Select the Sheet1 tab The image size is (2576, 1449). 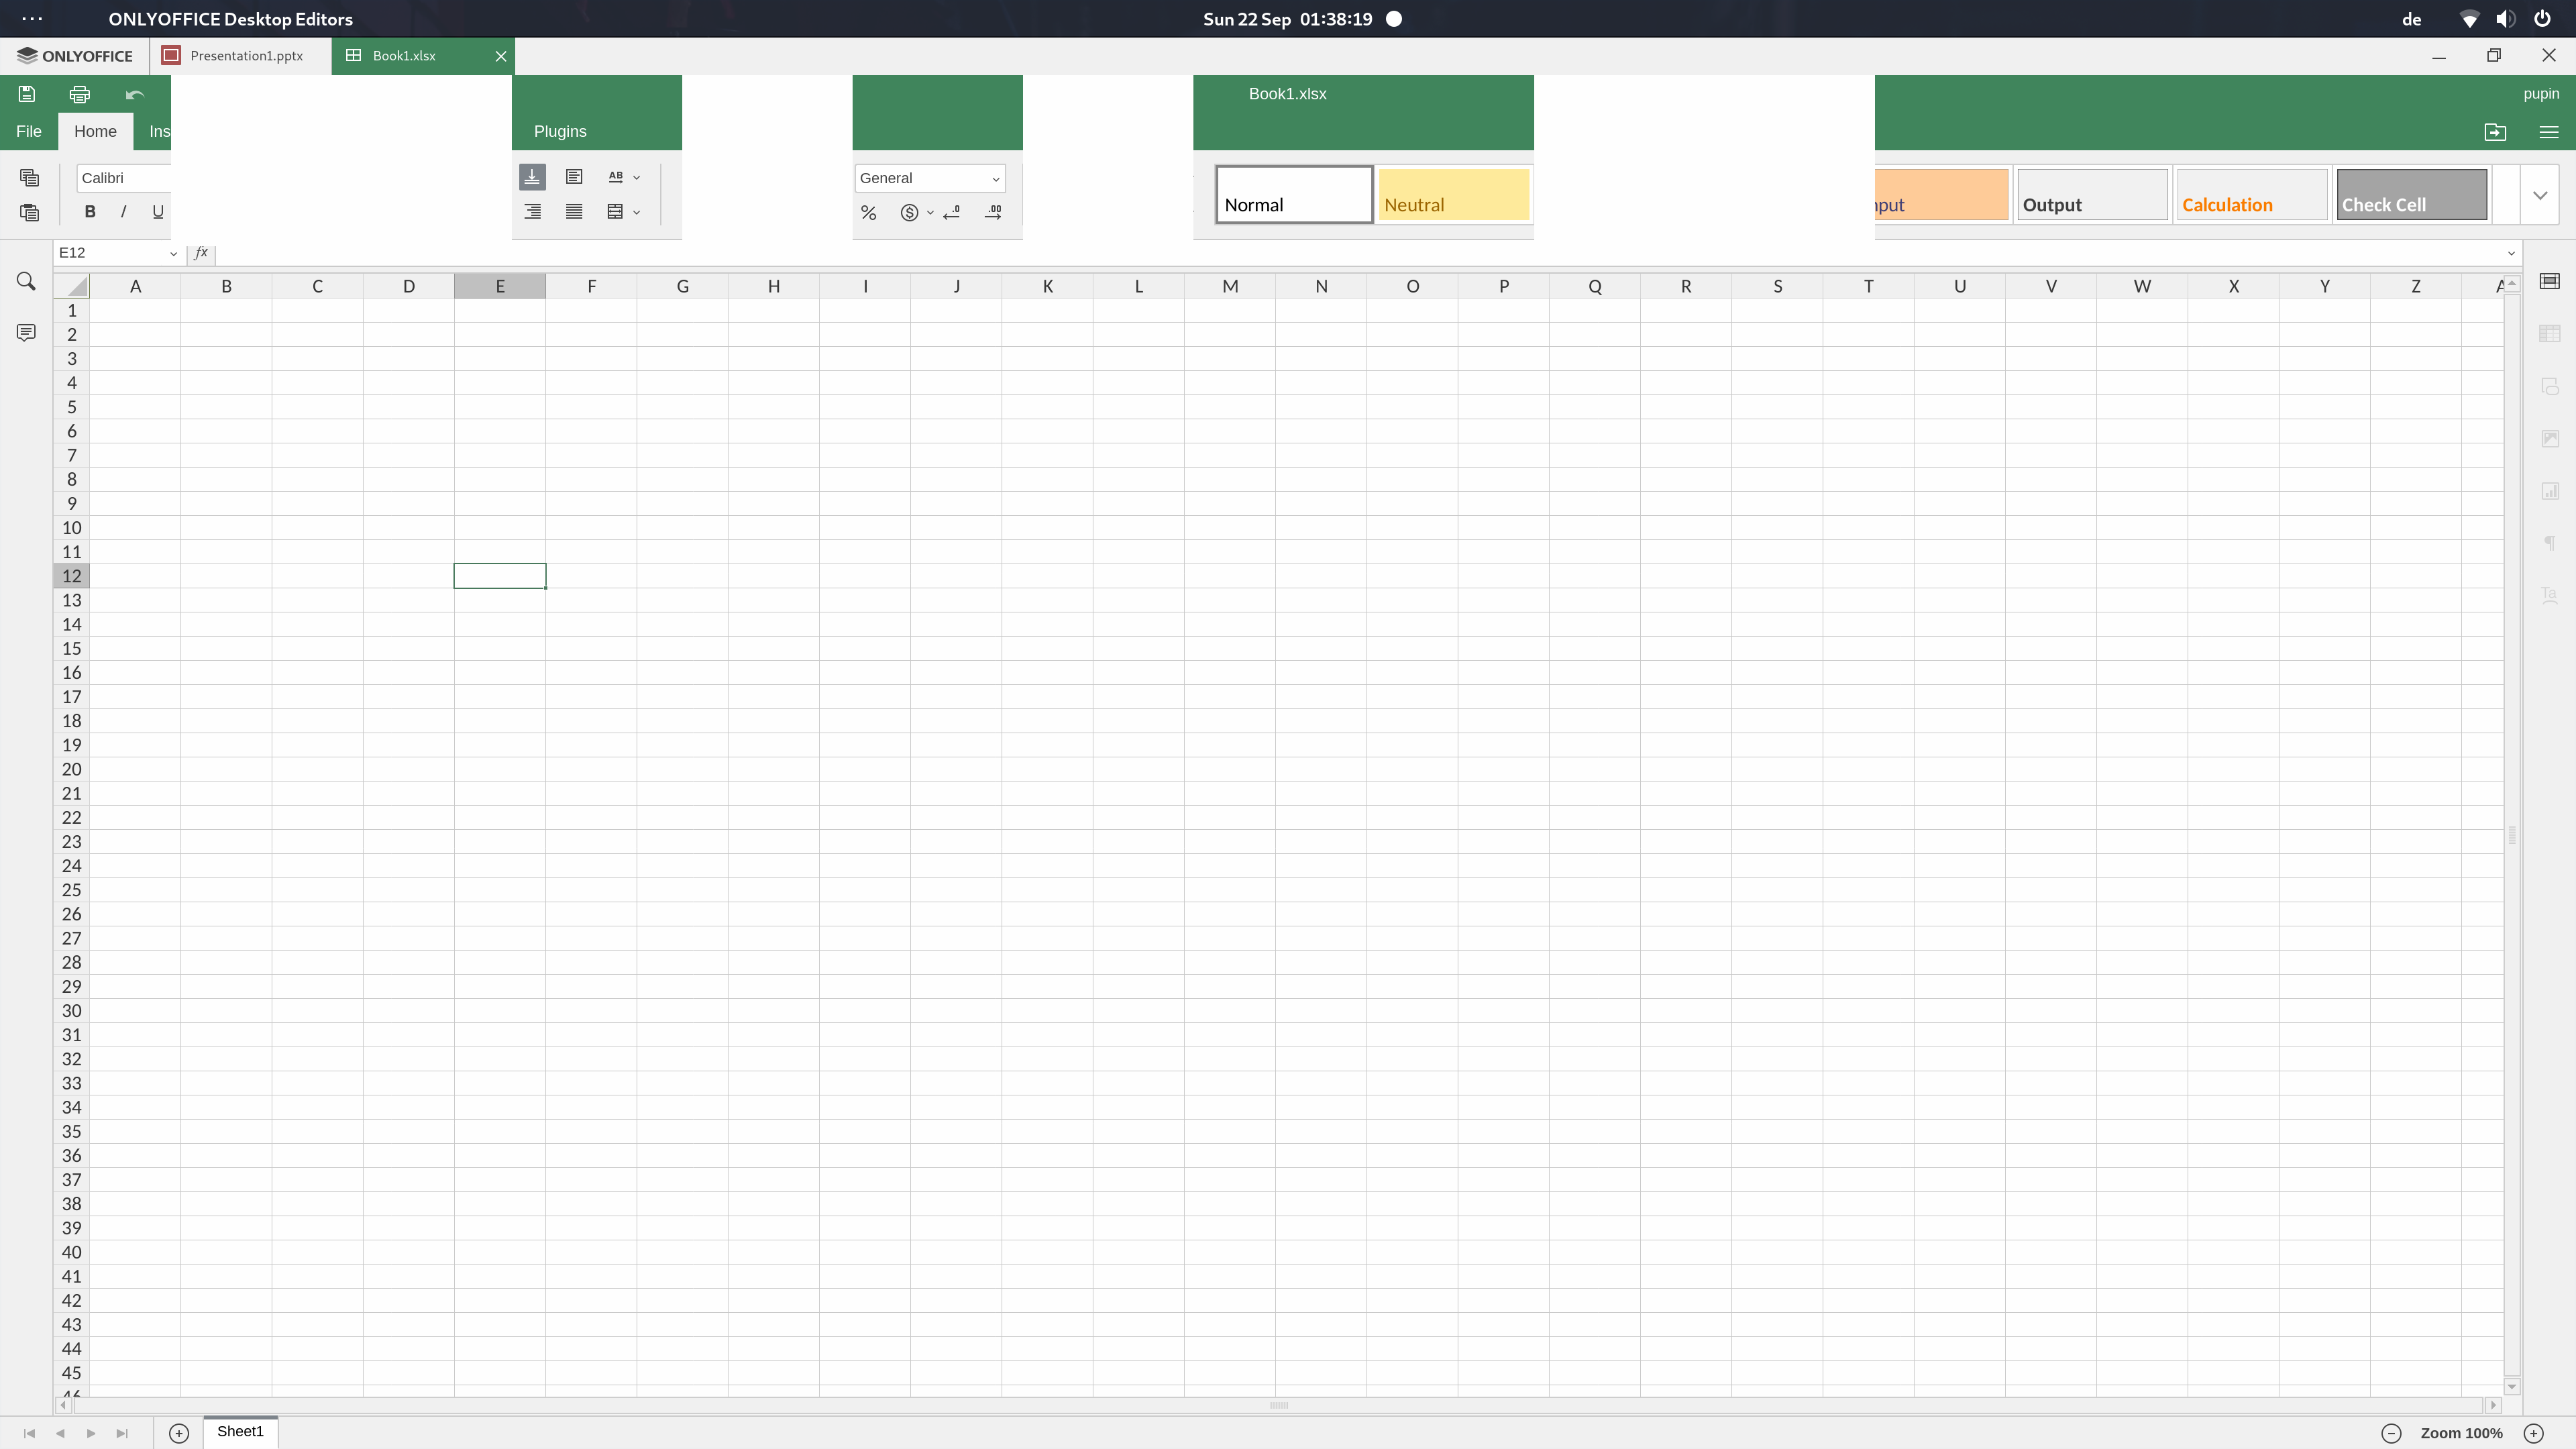(240, 1432)
